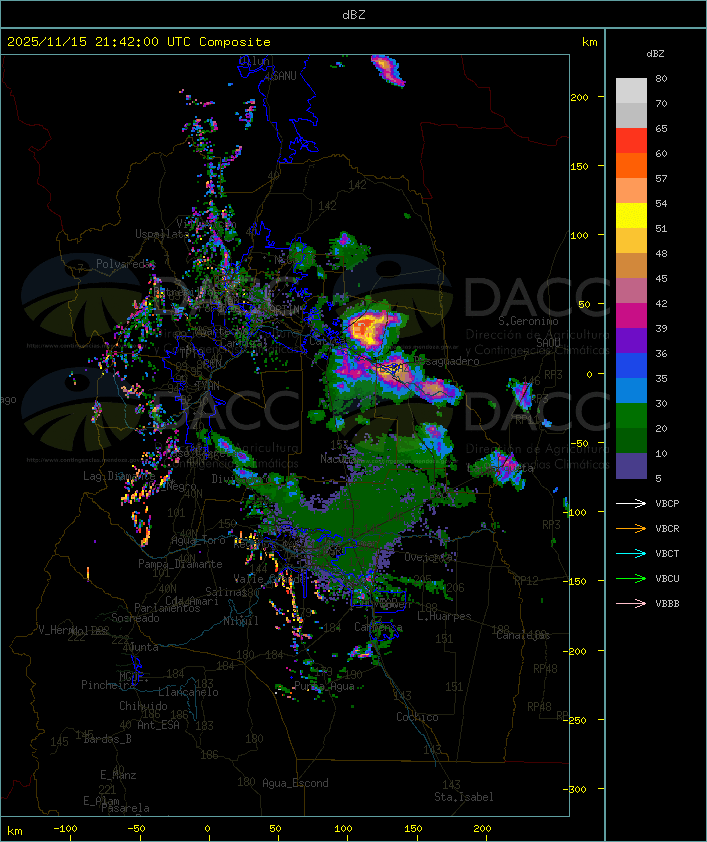Select the yellow 51 dBZ color swatch
Screen dimensions: 707x842
pyautogui.click(x=631, y=216)
